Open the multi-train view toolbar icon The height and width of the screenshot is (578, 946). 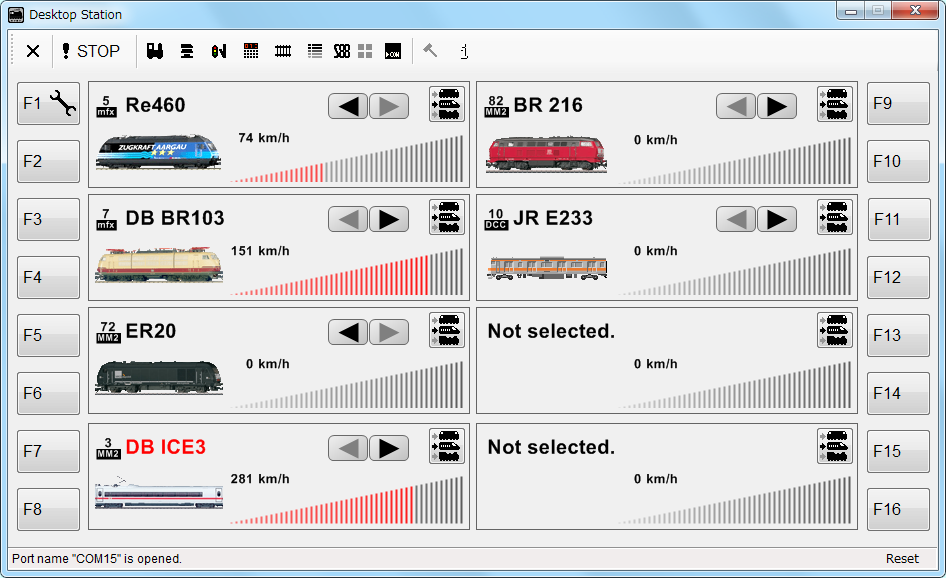(x=187, y=51)
